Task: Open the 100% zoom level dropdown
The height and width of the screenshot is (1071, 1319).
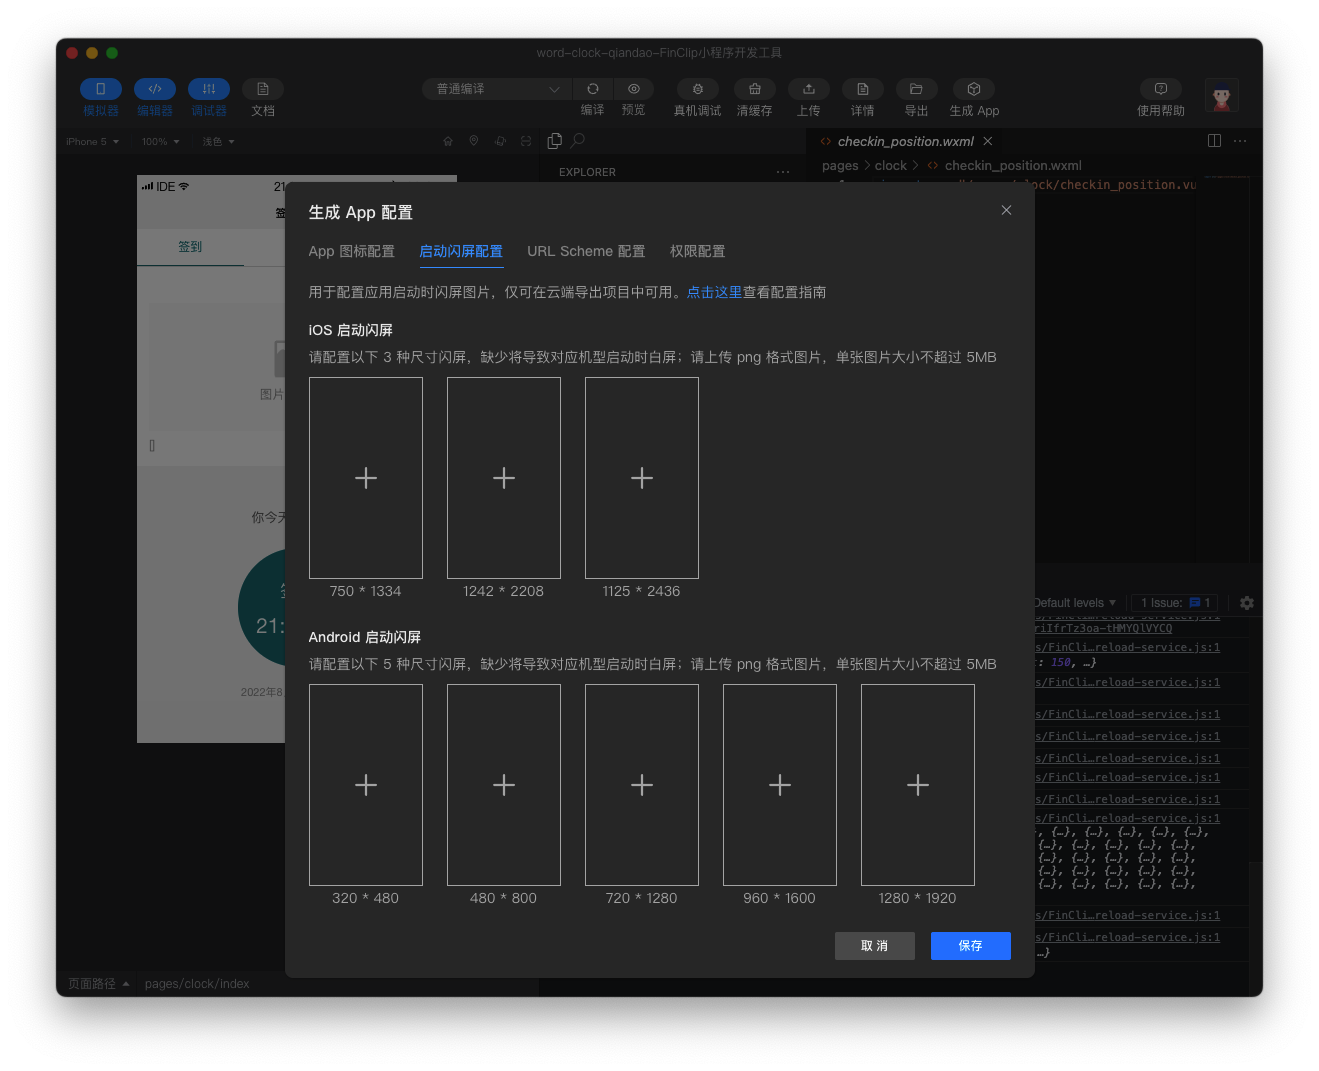Action: 161,142
